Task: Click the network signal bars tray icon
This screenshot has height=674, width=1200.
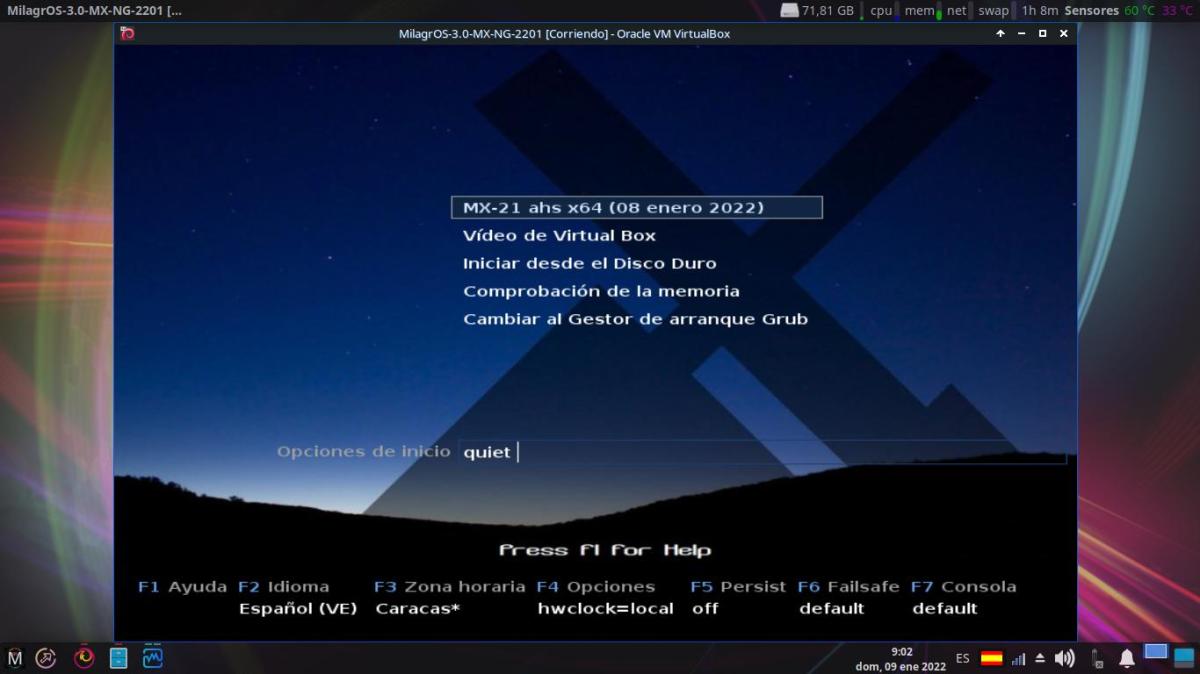Action: click(1019, 659)
